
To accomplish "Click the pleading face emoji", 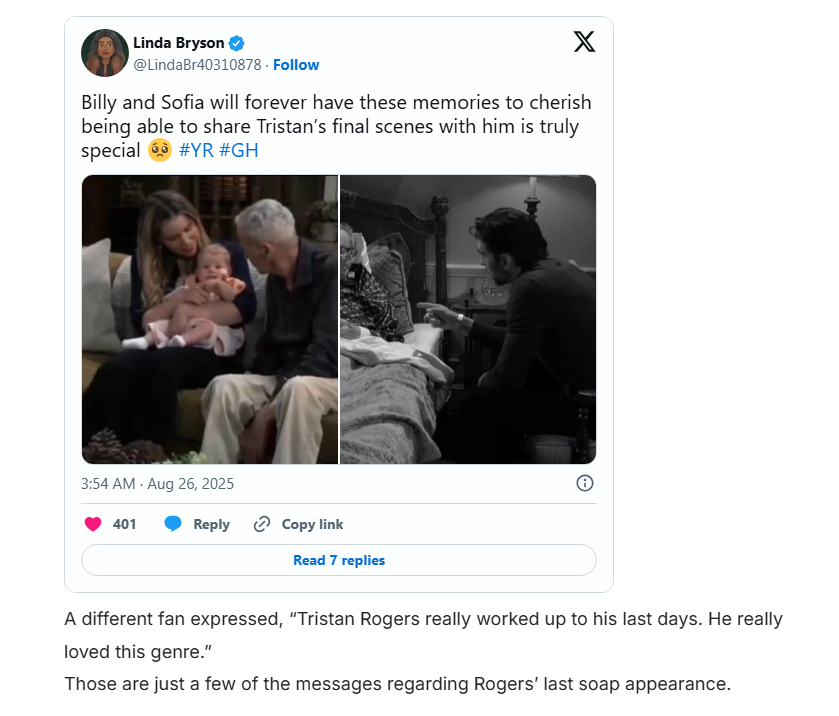I will [x=159, y=150].
